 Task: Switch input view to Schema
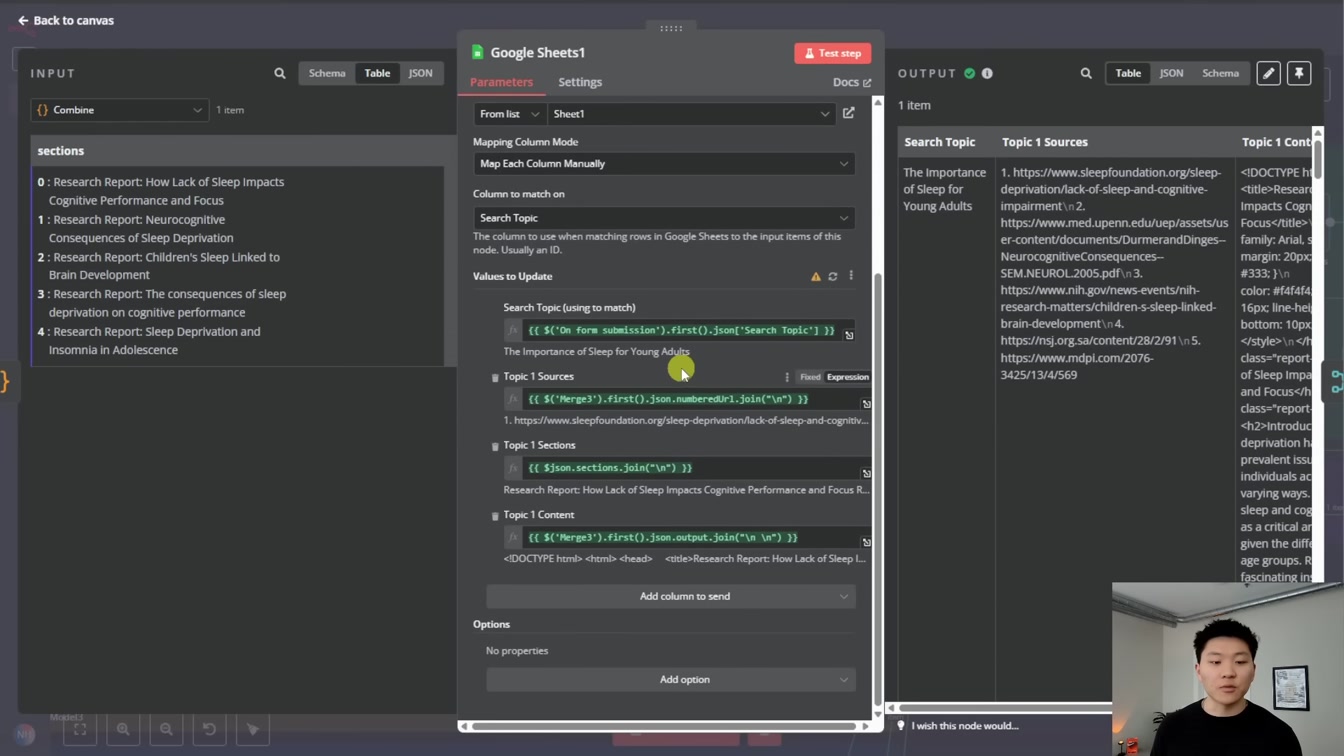click(327, 73)
